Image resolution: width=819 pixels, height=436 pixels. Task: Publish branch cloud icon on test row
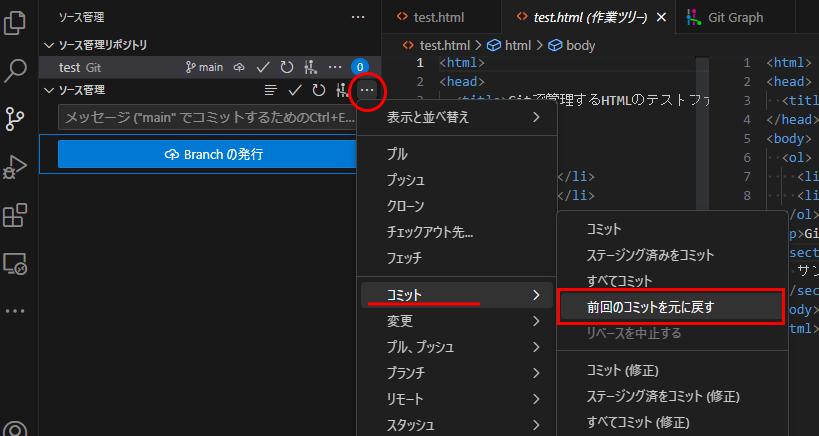(239, 67)
